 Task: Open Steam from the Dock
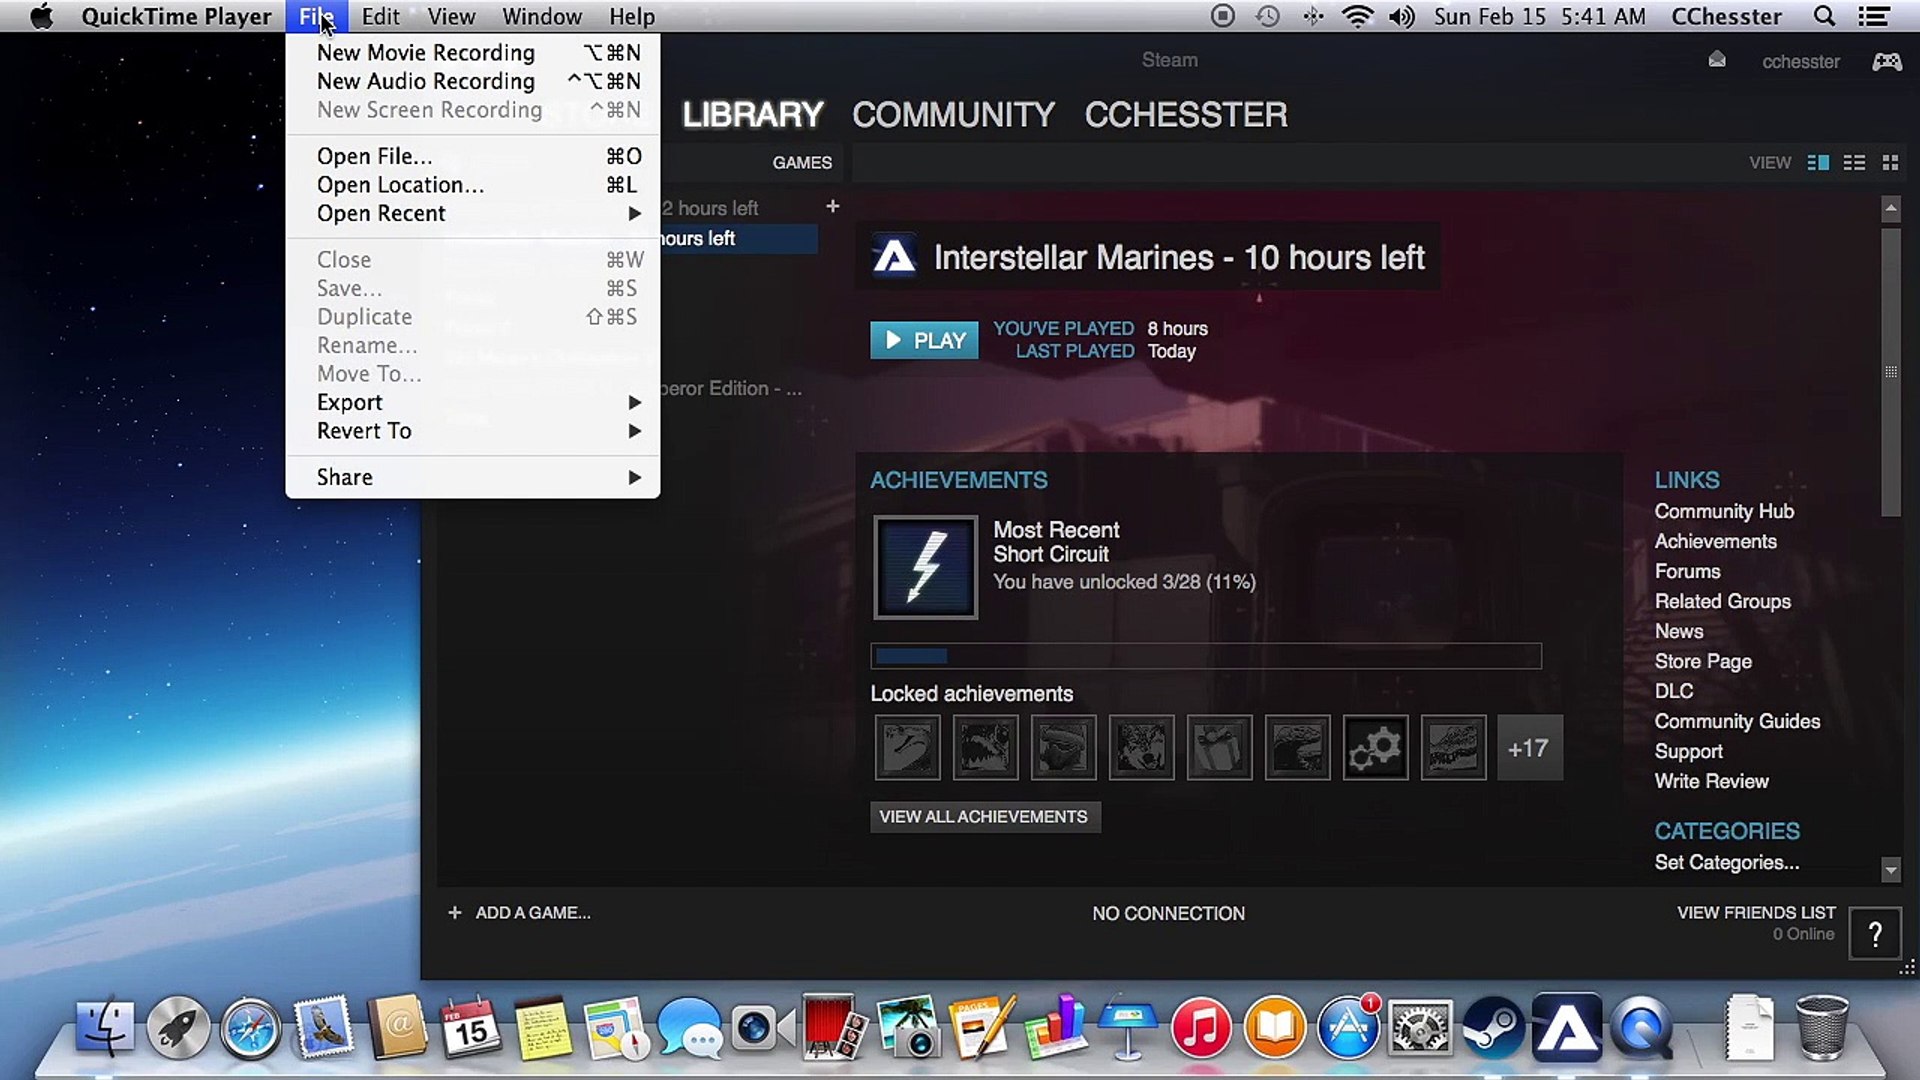coord(1494,1027)
